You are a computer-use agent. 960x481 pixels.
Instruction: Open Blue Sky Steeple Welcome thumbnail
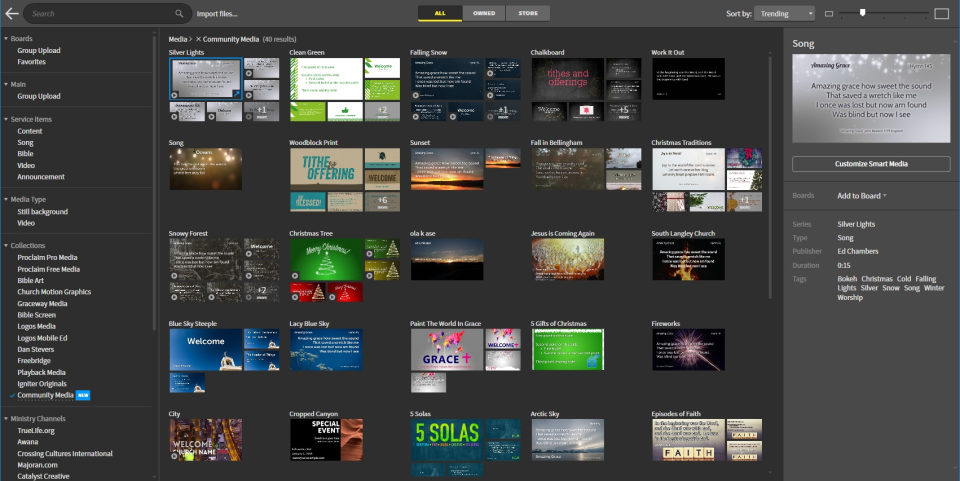coord(205,349)
